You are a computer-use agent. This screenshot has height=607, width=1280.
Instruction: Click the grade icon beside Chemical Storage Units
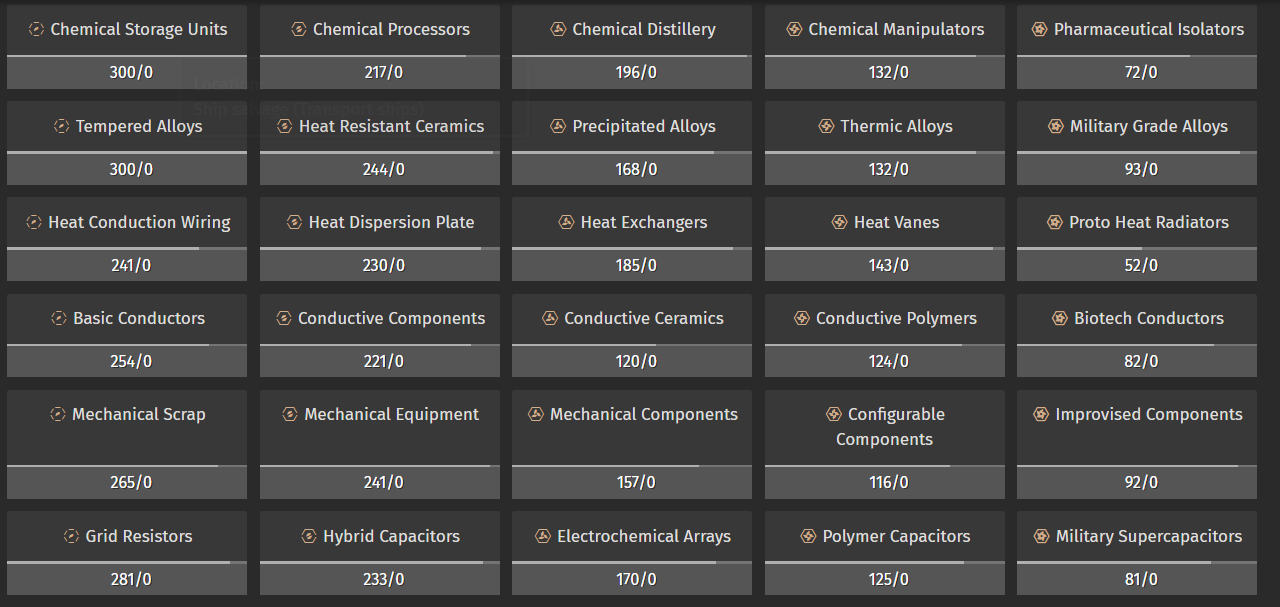point(37,30)
